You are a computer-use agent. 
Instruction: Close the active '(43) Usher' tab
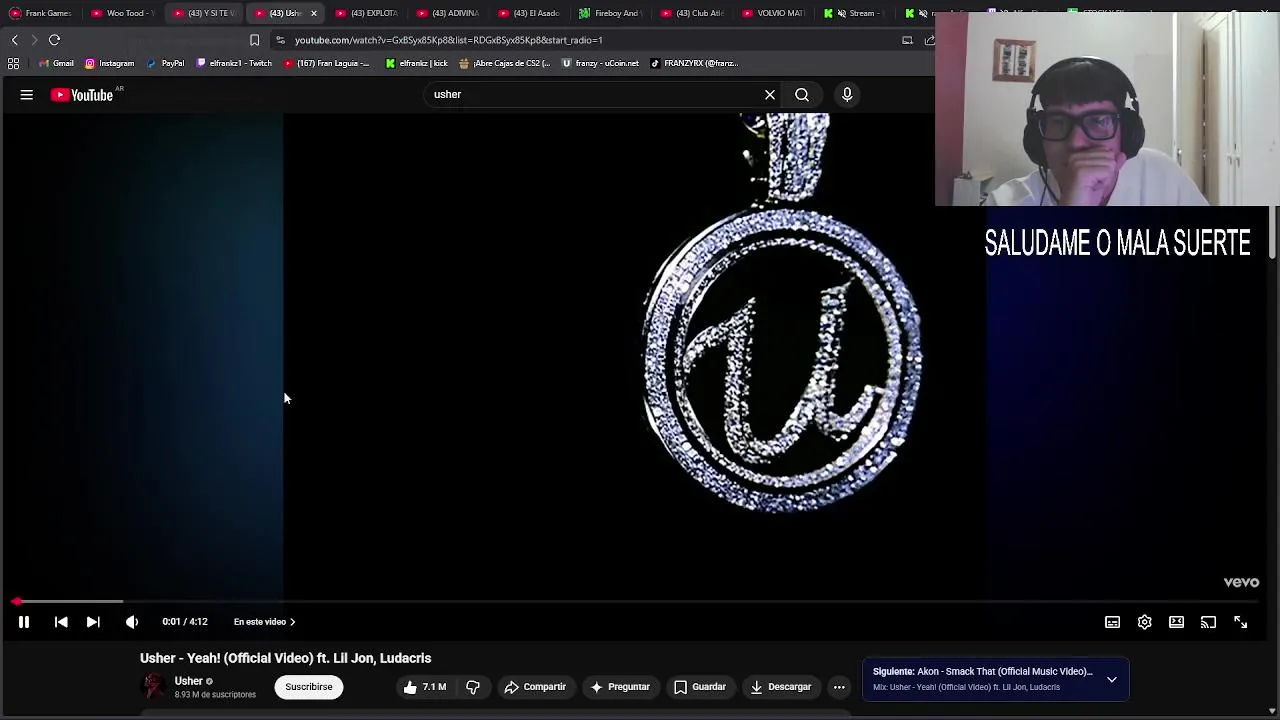[x=314, y=13]
